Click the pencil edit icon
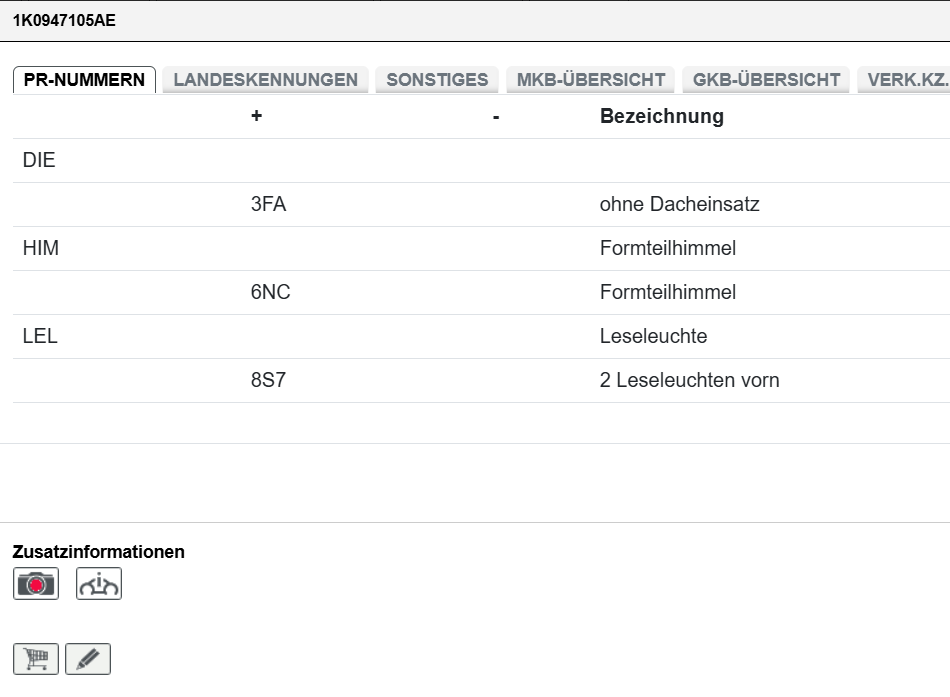The image size is (950, 697). tap(88, 659)
